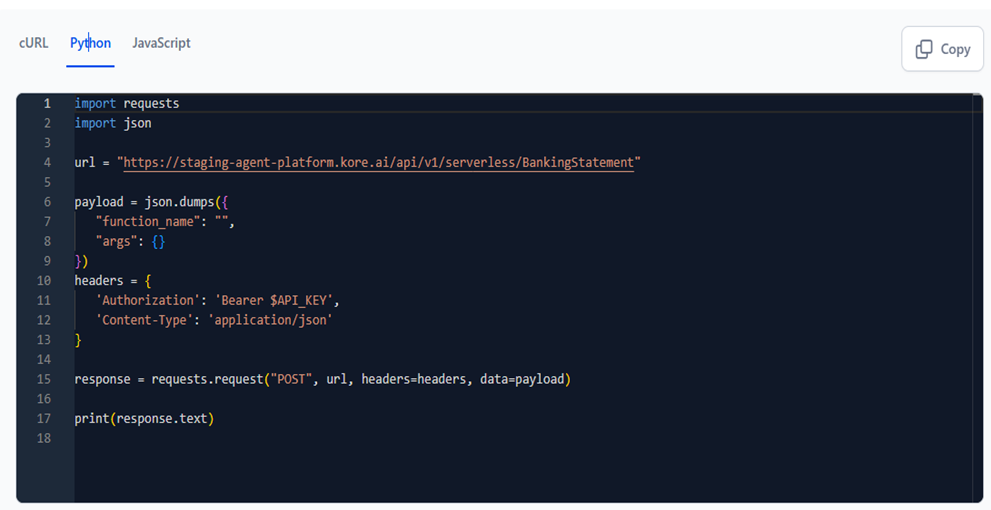This screenshot has height=510, width=991.
Task: Switch to the cURL tab
Action: click(33, 43)
